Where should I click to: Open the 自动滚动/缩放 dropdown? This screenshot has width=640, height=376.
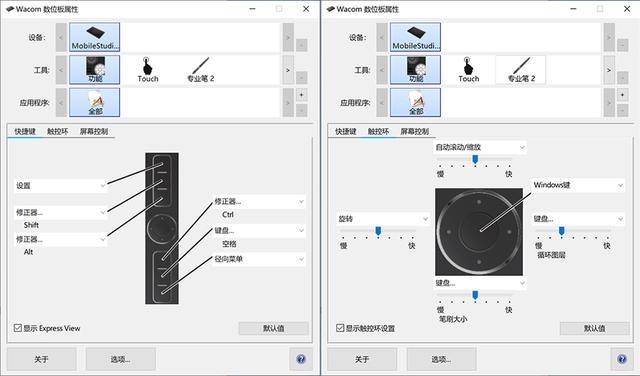pyautogui.click(x=480, y=147)
